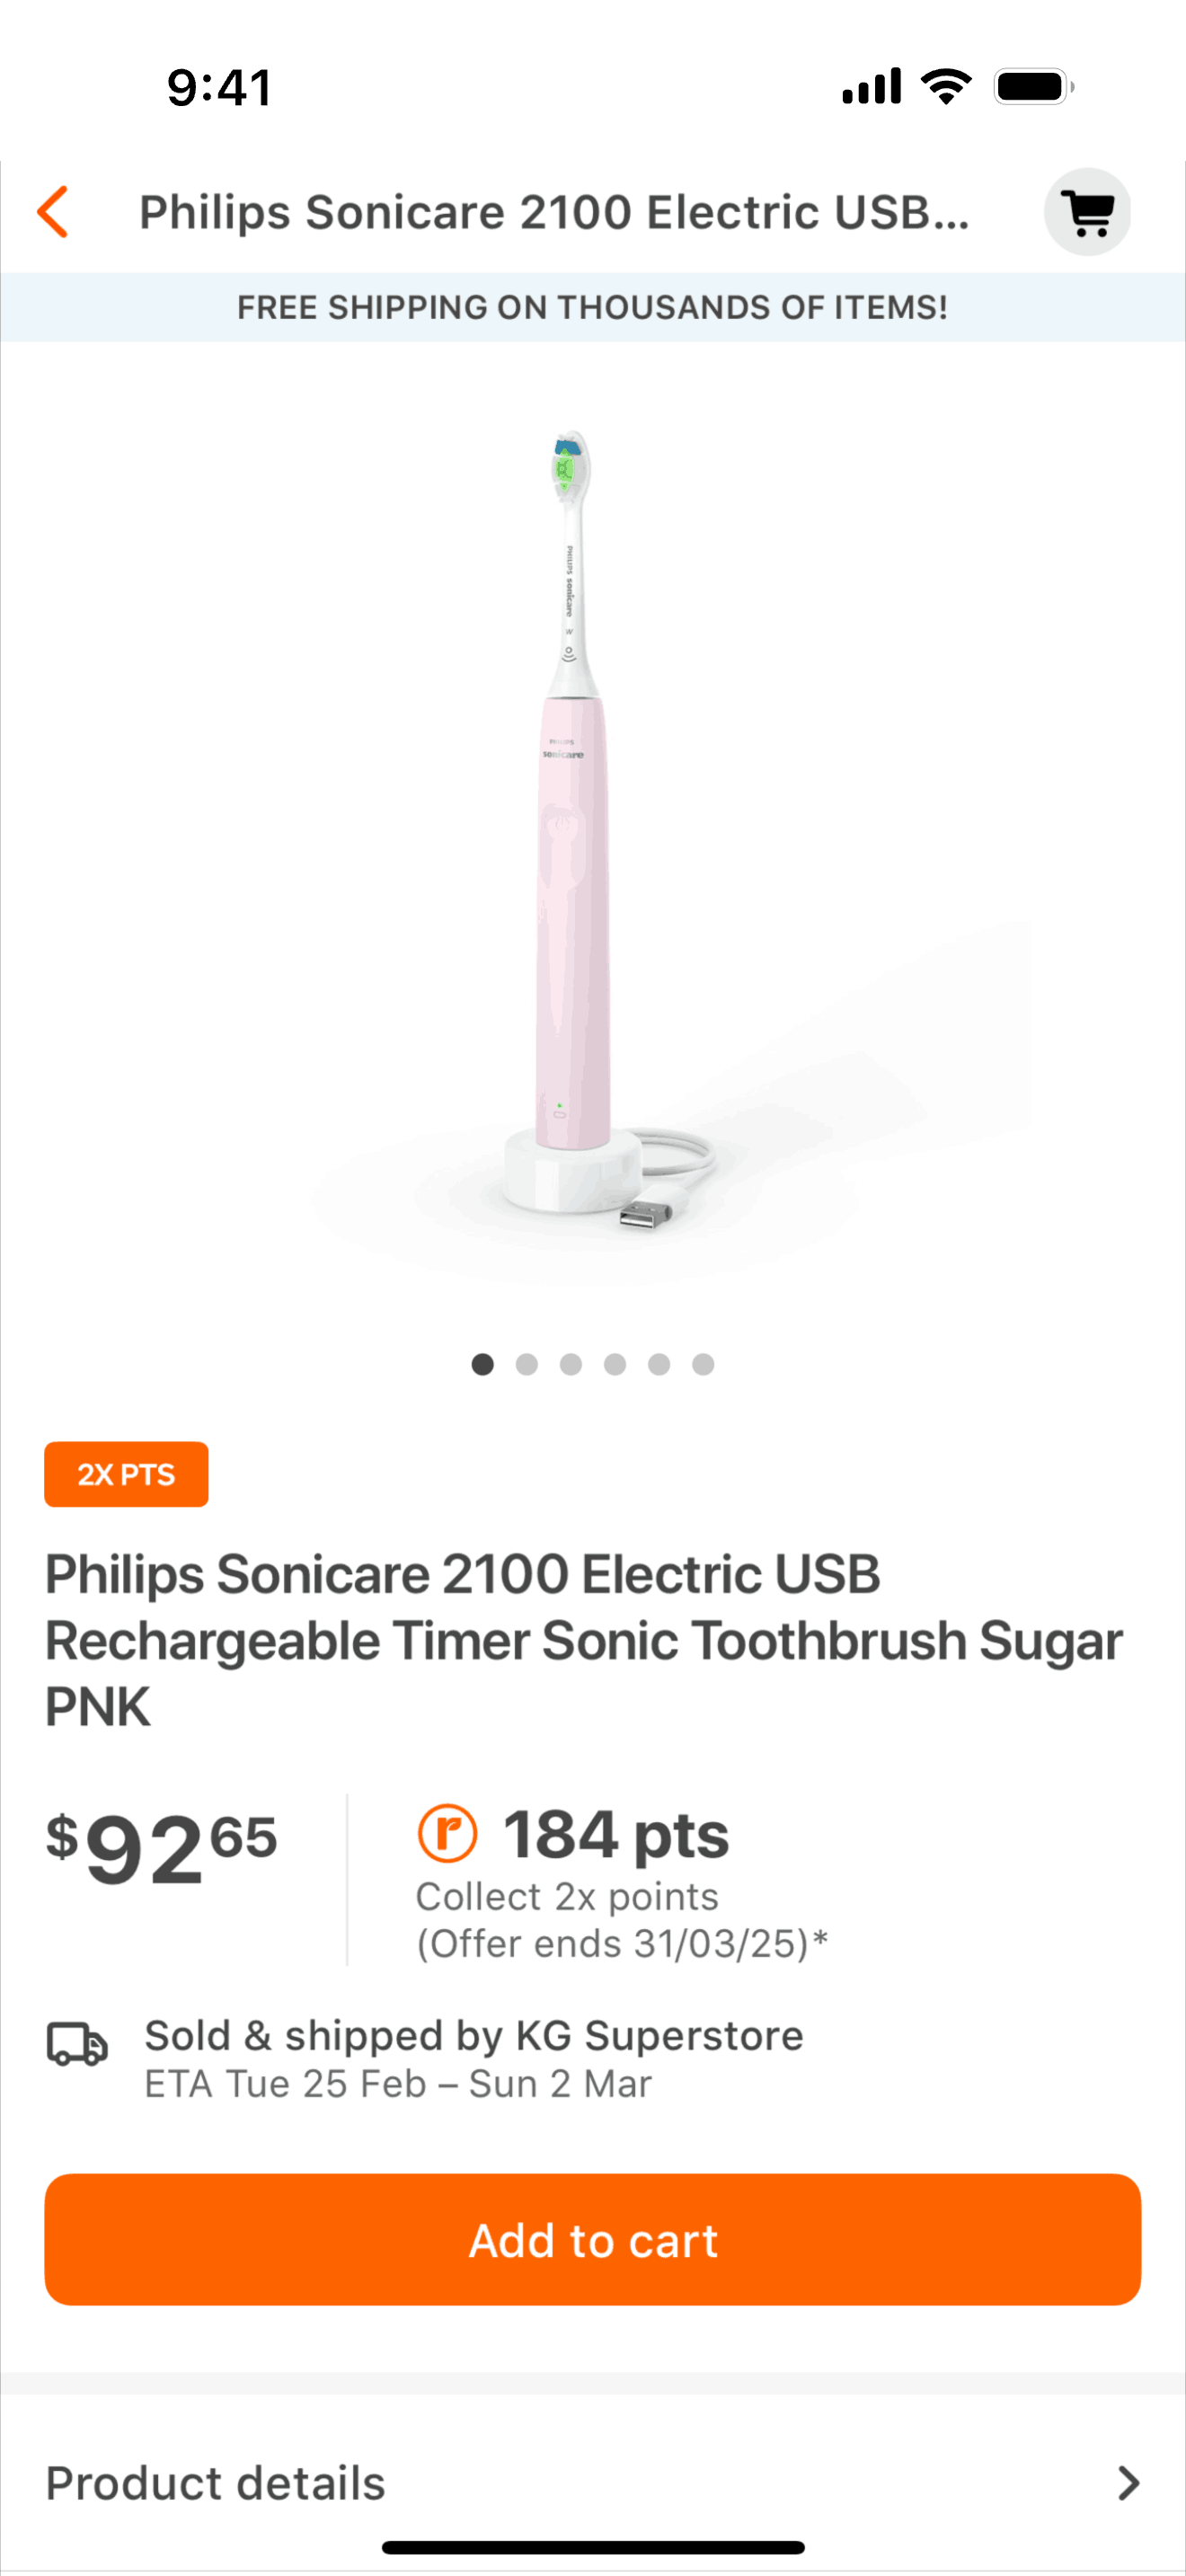The image size is (1186, 2576).
Task: Open the shopping cart icon
Action: pyautogui.click(x=1087, y=212)
